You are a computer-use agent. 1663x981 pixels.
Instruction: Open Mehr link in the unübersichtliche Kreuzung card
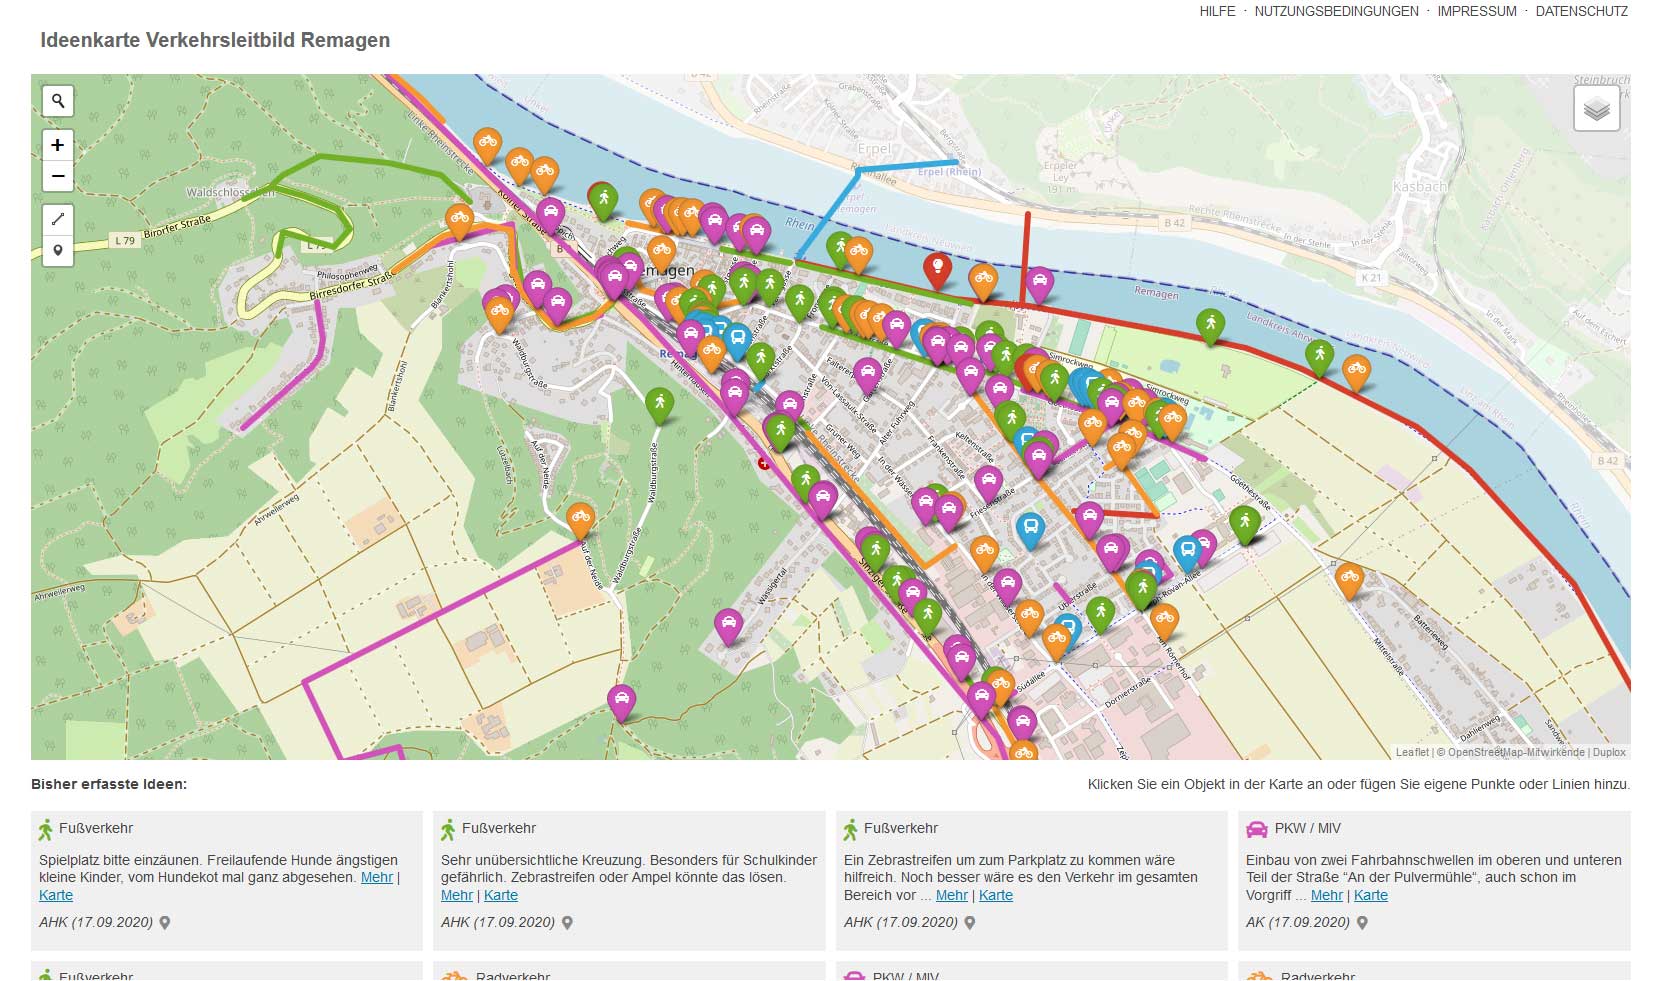[457, 896]
